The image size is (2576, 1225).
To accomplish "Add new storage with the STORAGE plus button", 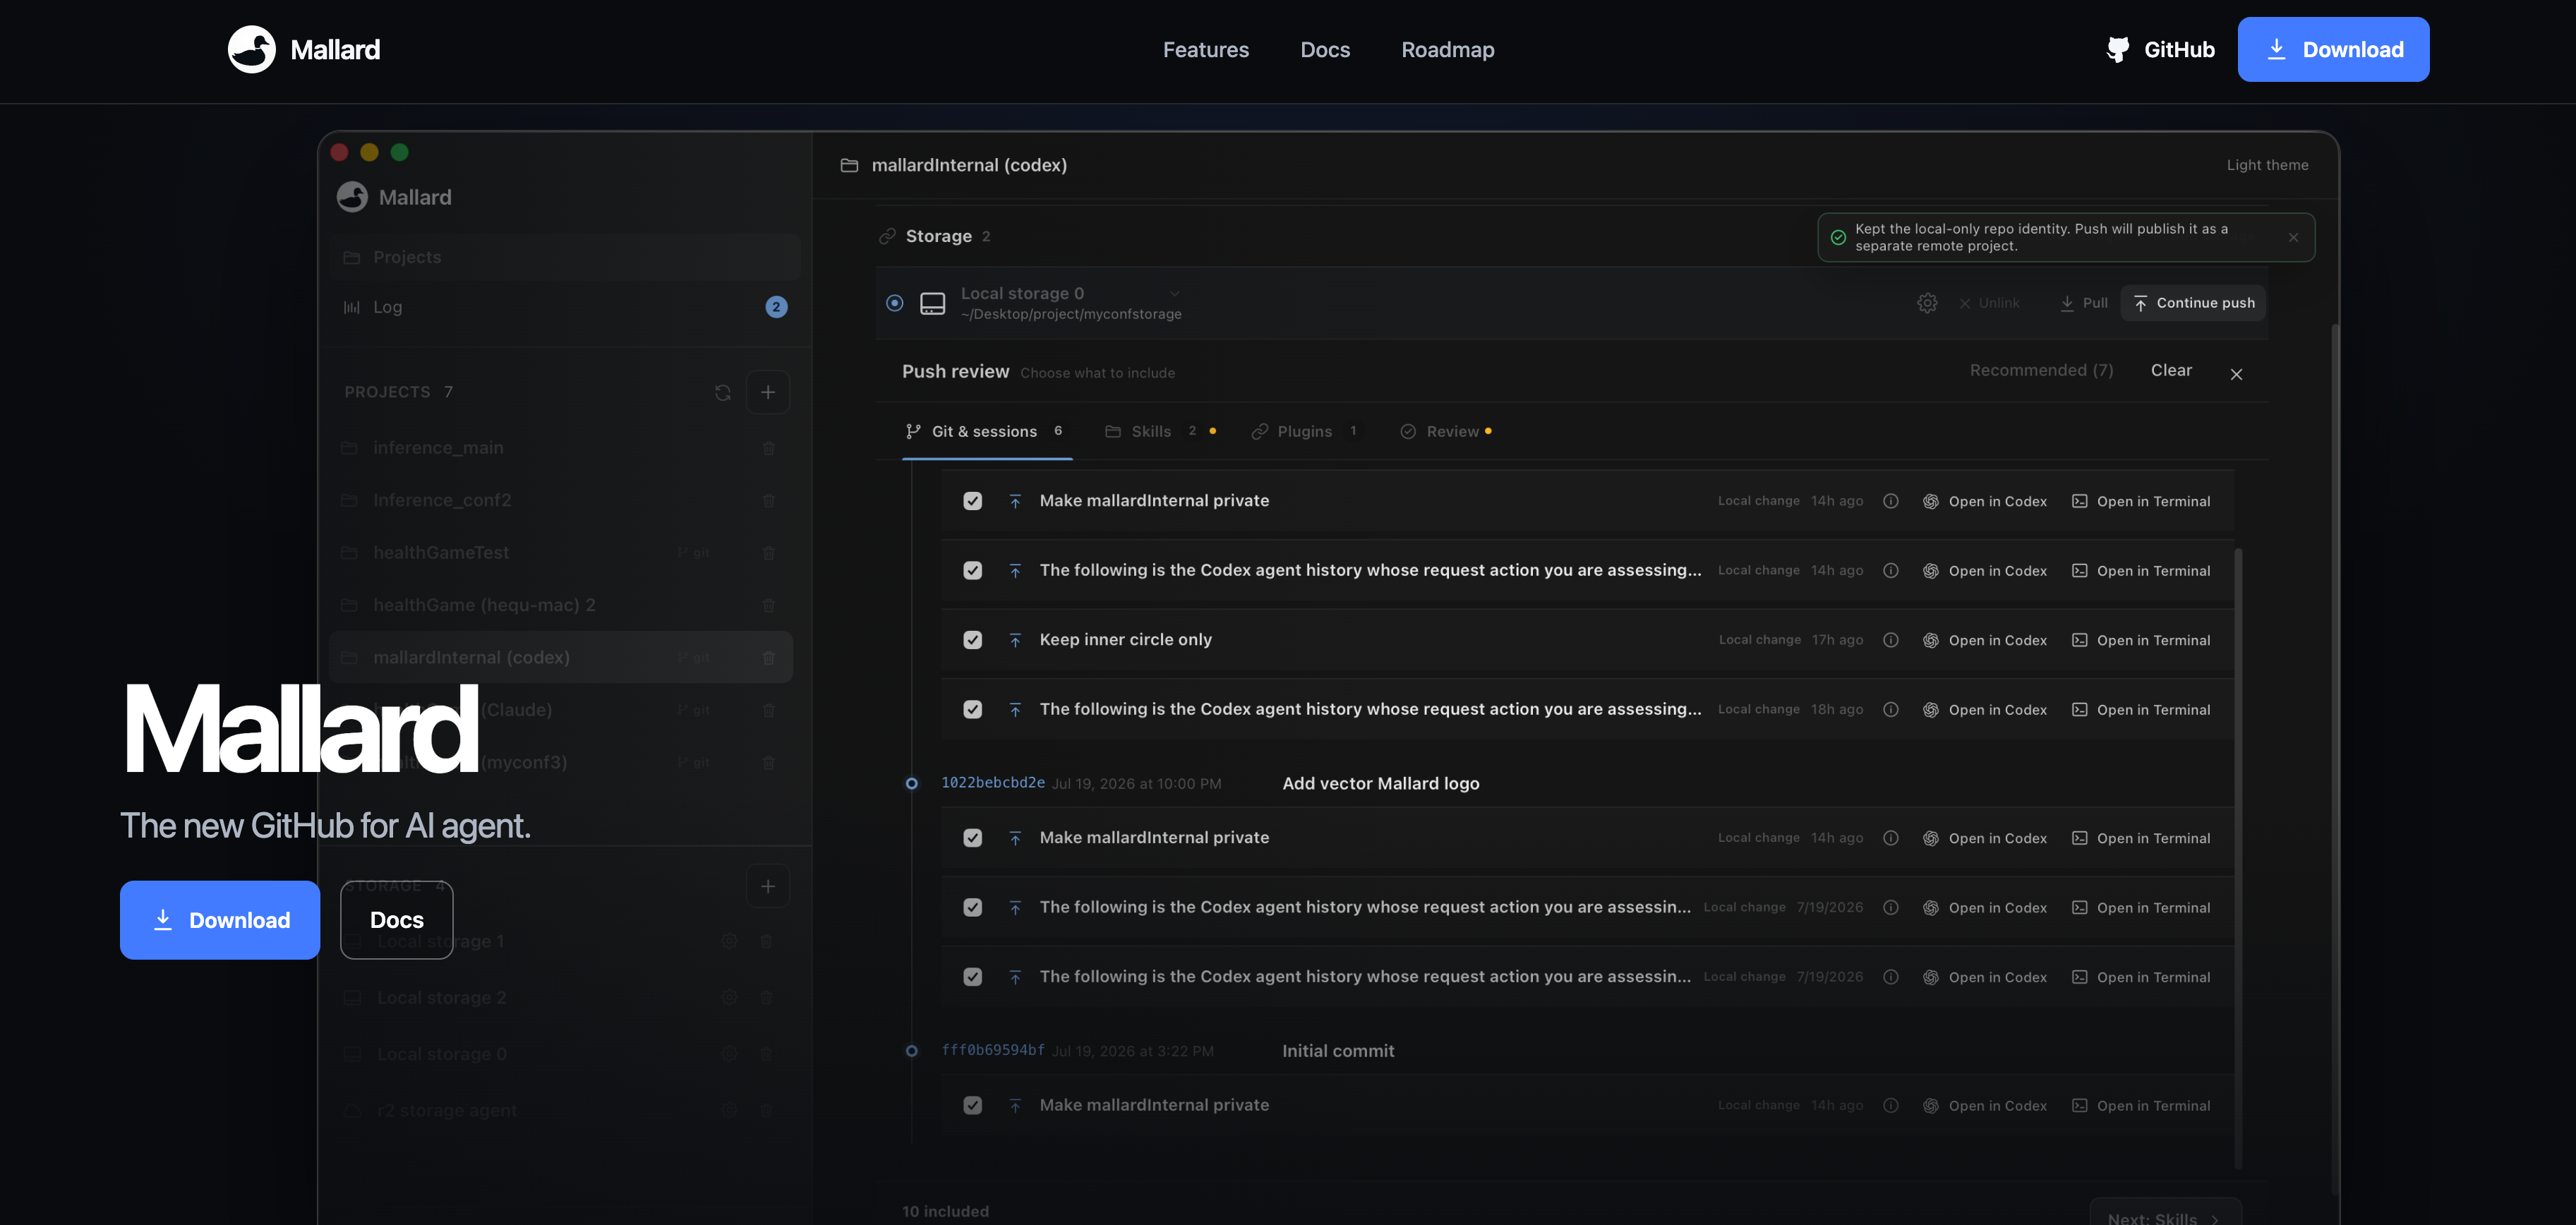I will 768,886.
